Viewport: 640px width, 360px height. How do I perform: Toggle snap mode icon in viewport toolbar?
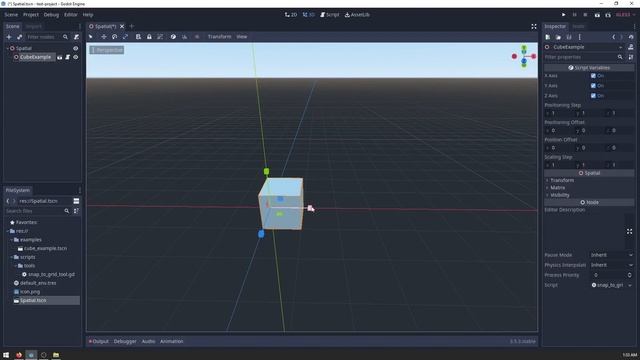(184, 37)
